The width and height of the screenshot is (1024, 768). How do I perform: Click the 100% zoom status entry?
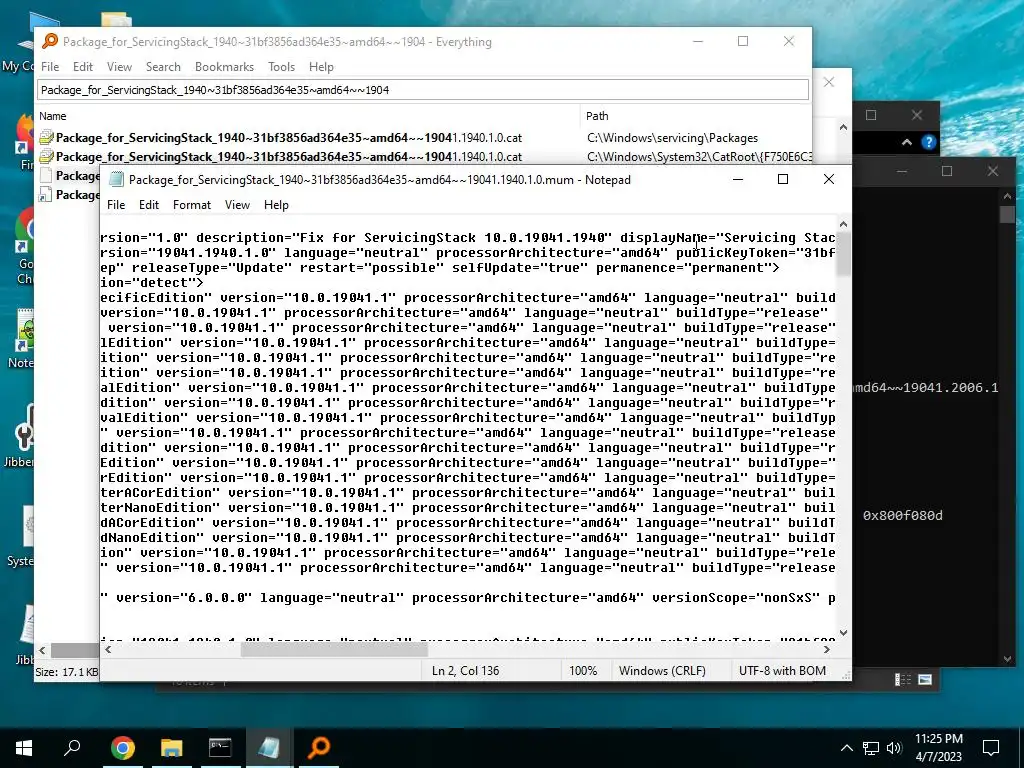[583, 671]
